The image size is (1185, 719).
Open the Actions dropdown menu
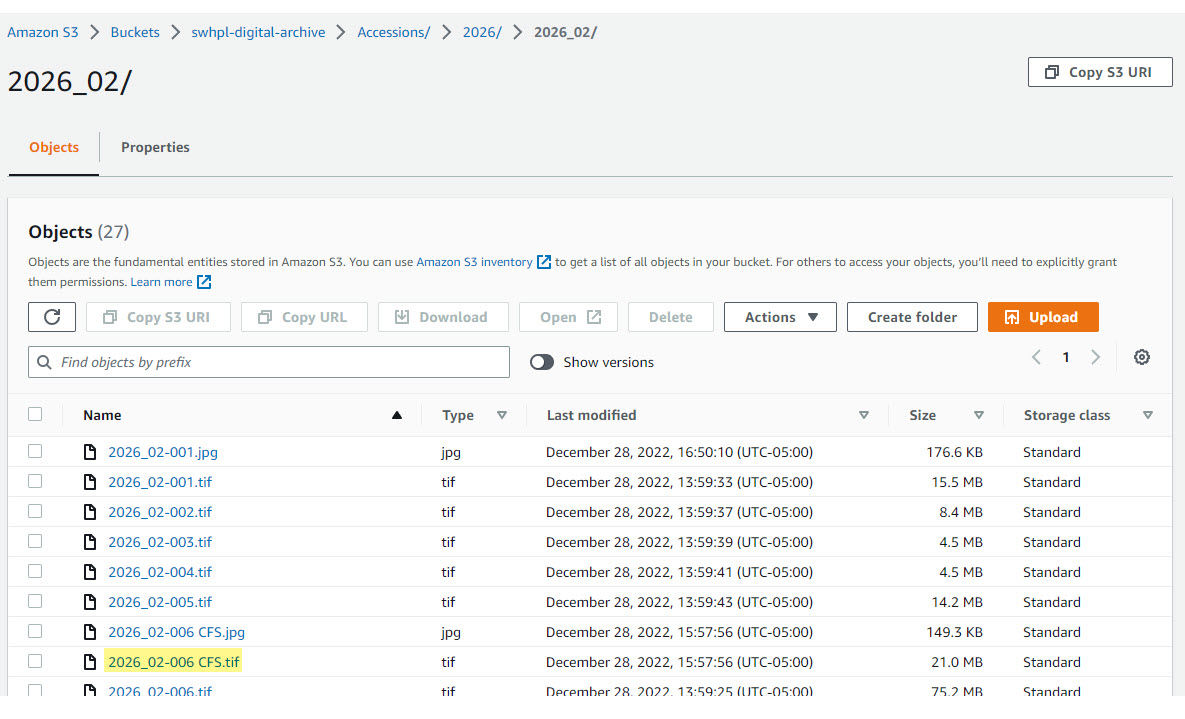[780, 317]
